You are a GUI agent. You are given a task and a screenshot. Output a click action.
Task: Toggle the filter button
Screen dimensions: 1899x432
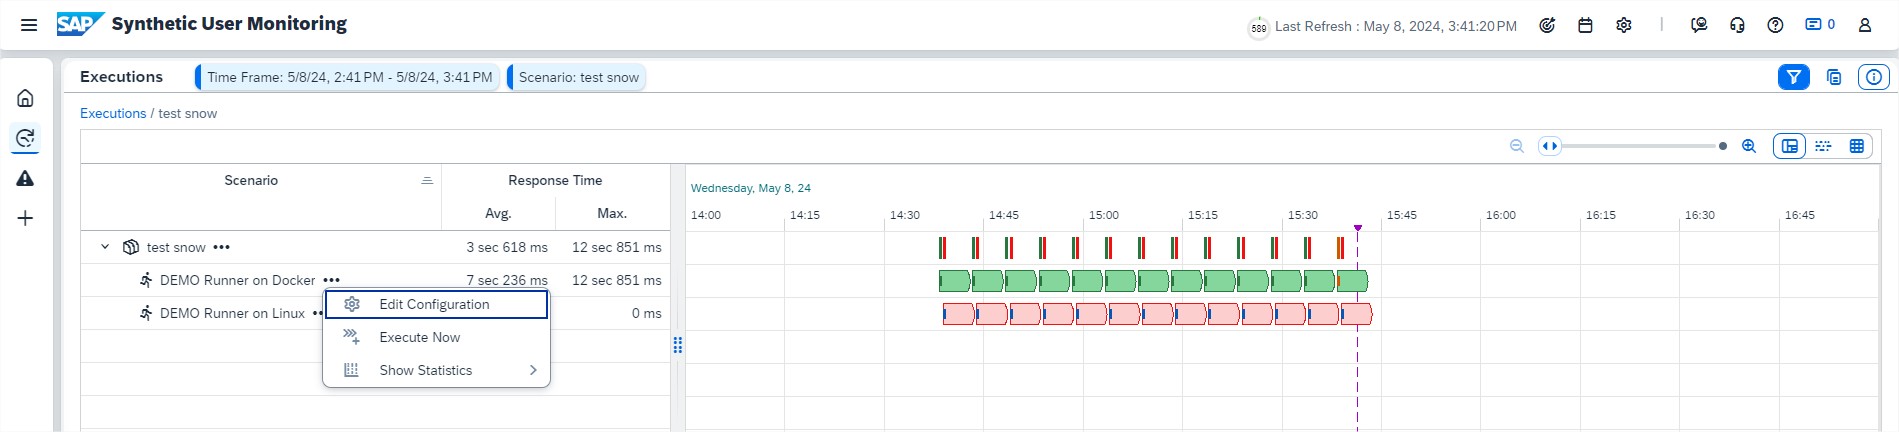pyautogui.click(x=1793, y=77)
